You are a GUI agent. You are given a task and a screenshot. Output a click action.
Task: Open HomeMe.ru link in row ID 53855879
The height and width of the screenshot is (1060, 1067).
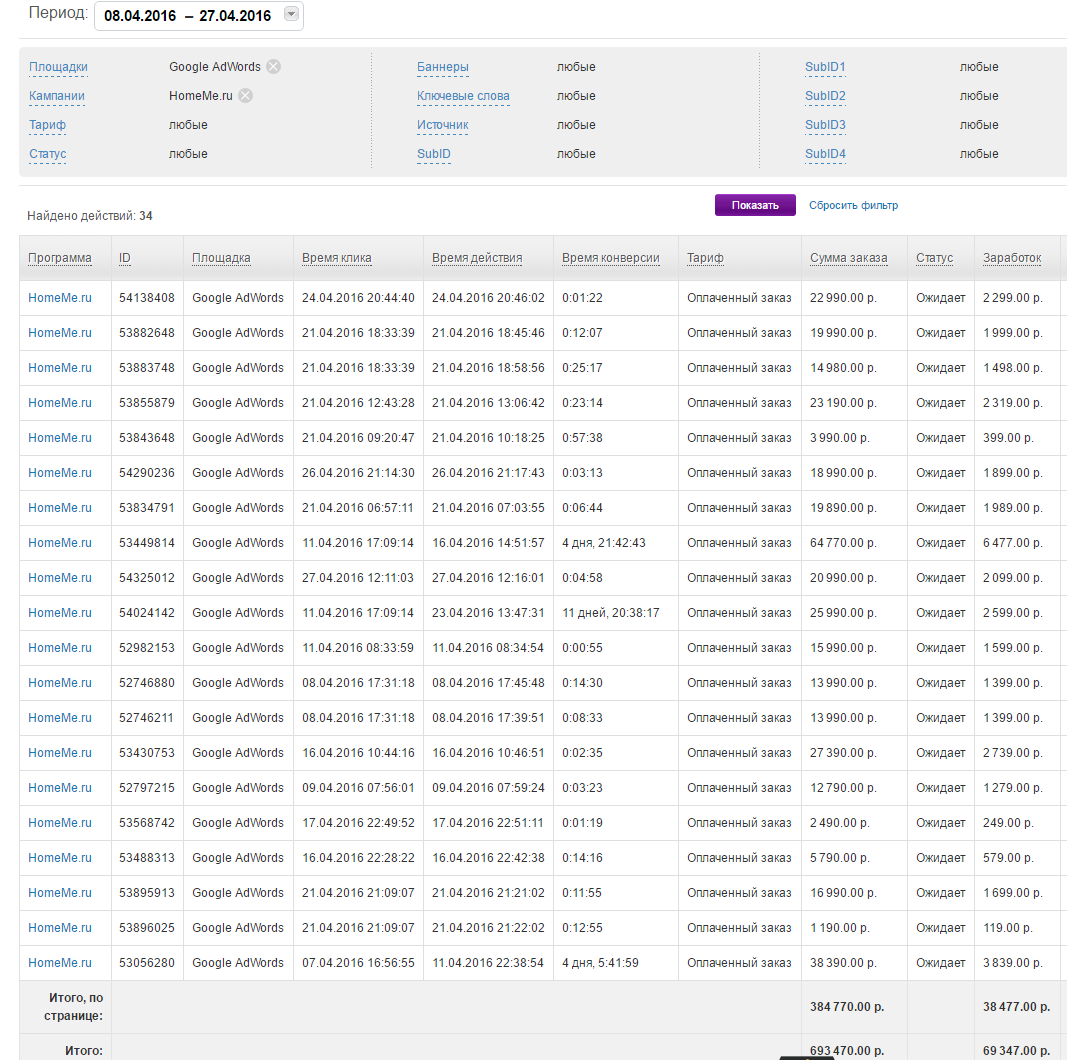coord(60,403)
